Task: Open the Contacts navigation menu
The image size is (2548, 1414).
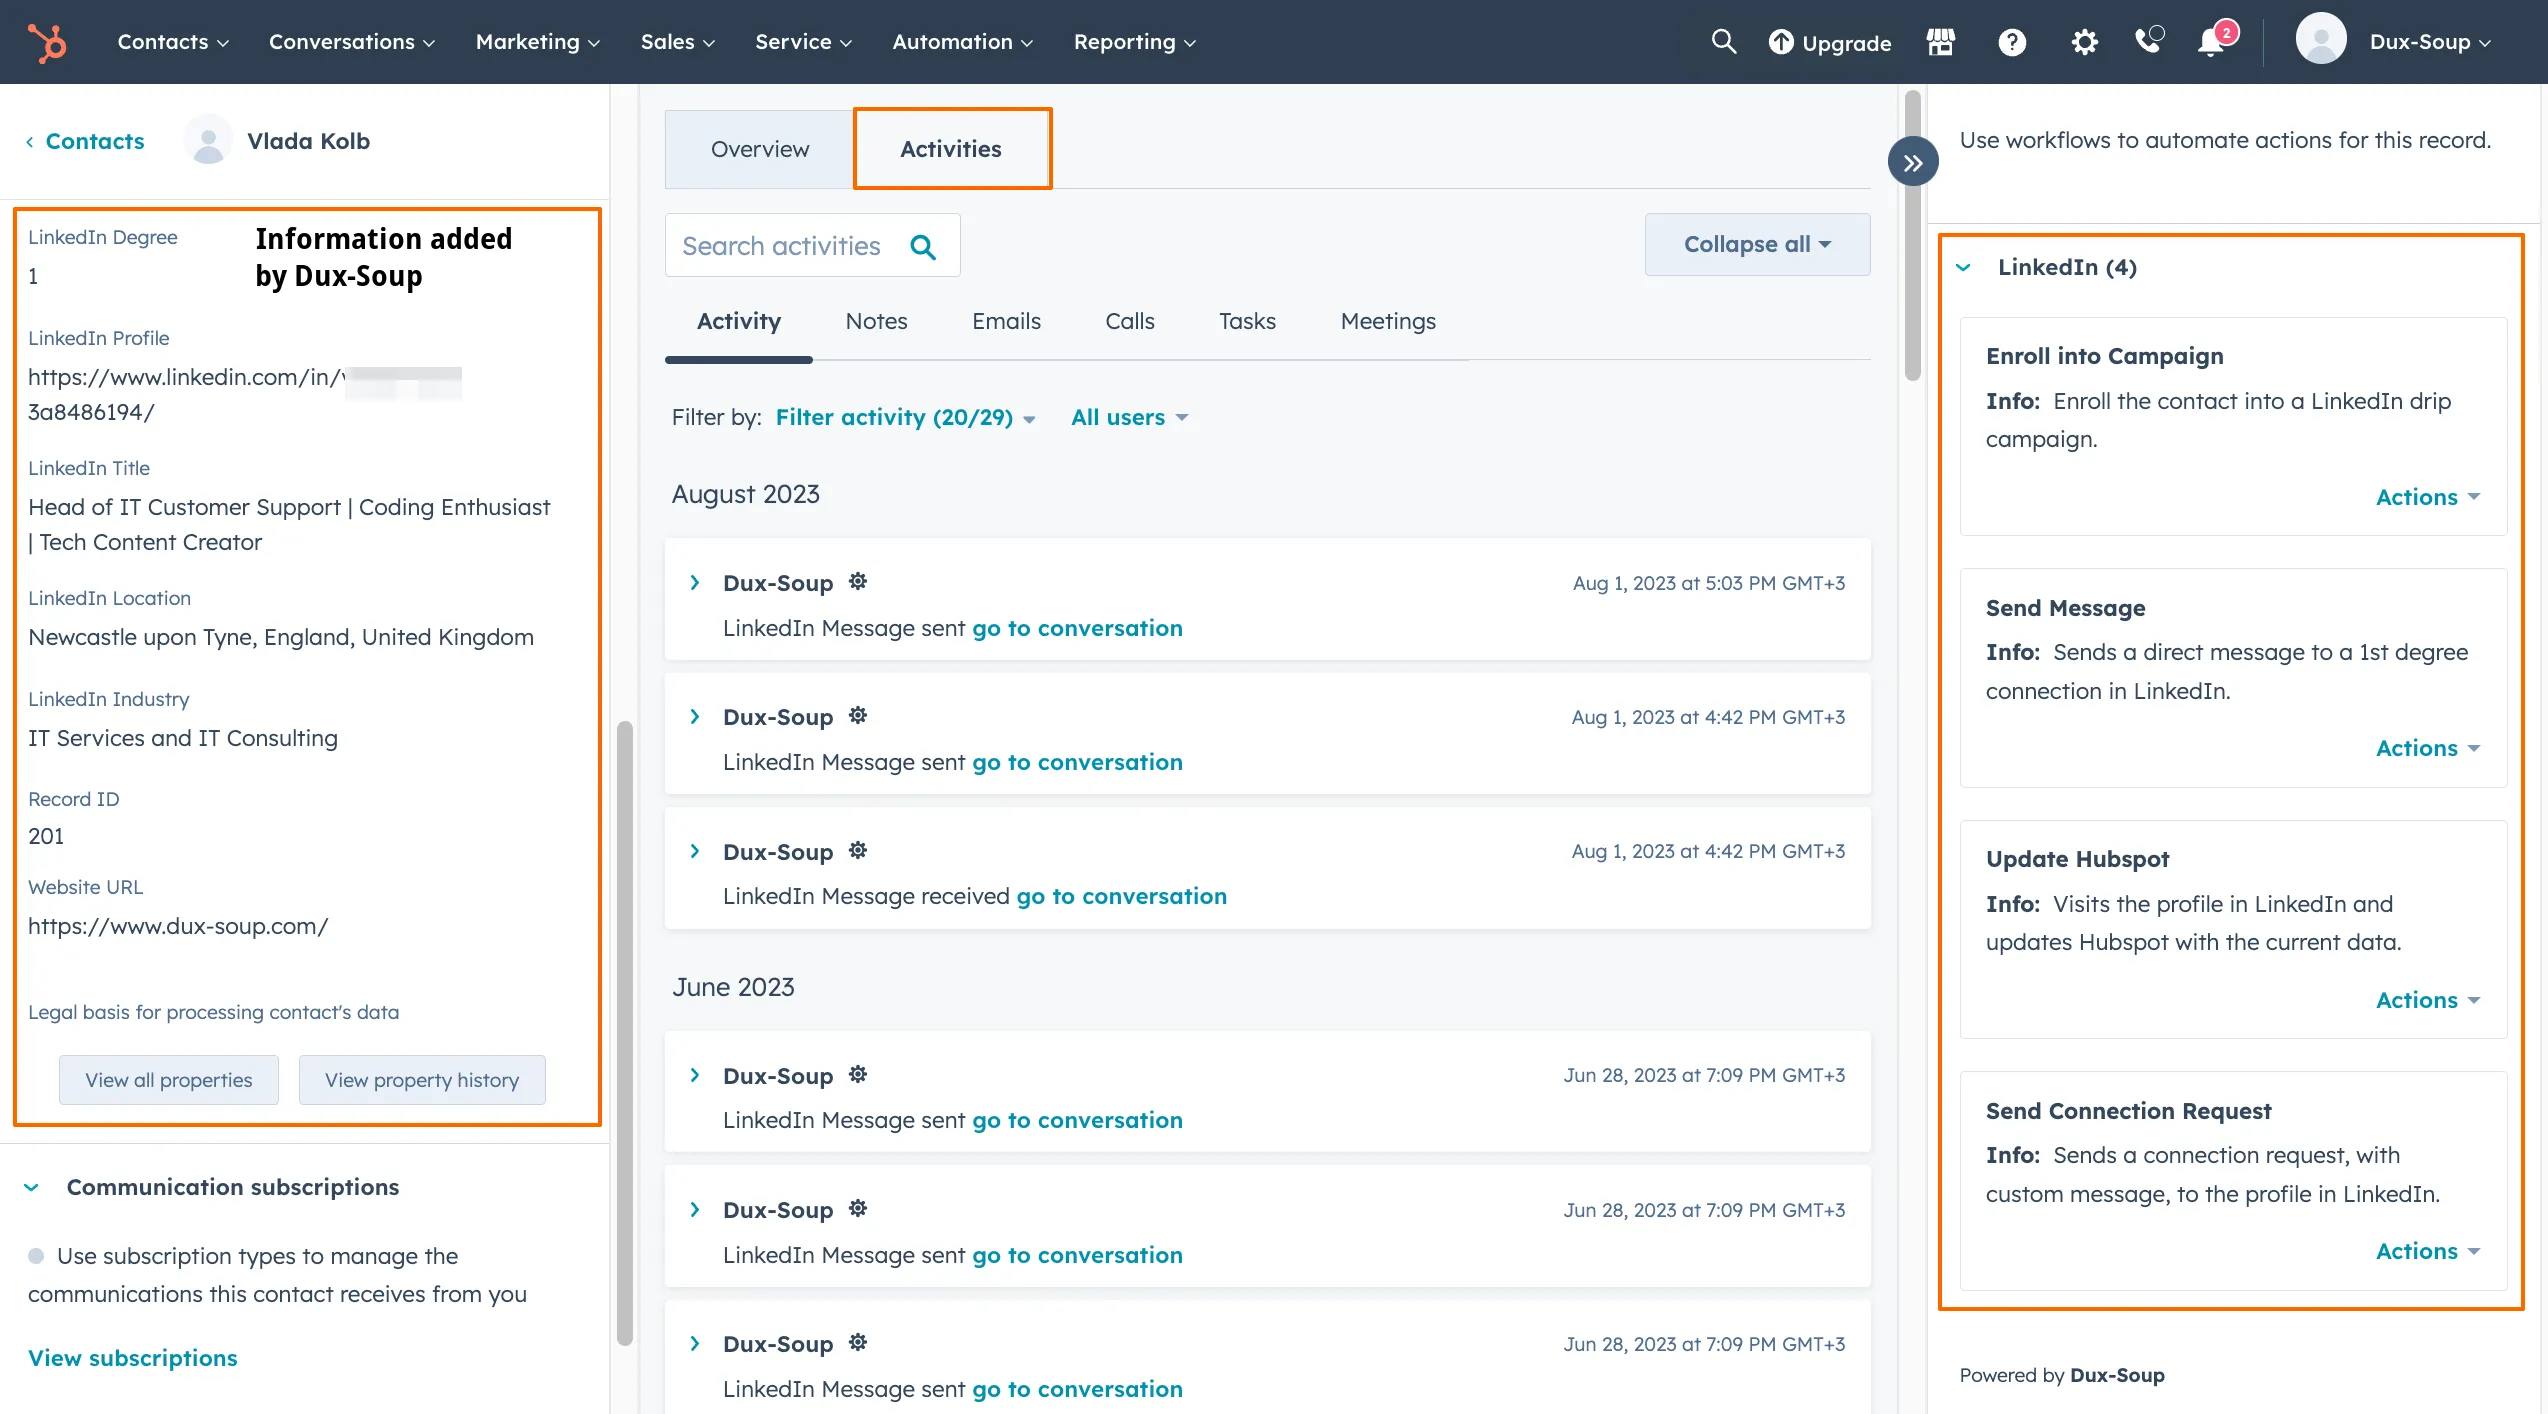Action: pyautogui.click(x=173, y=42)
